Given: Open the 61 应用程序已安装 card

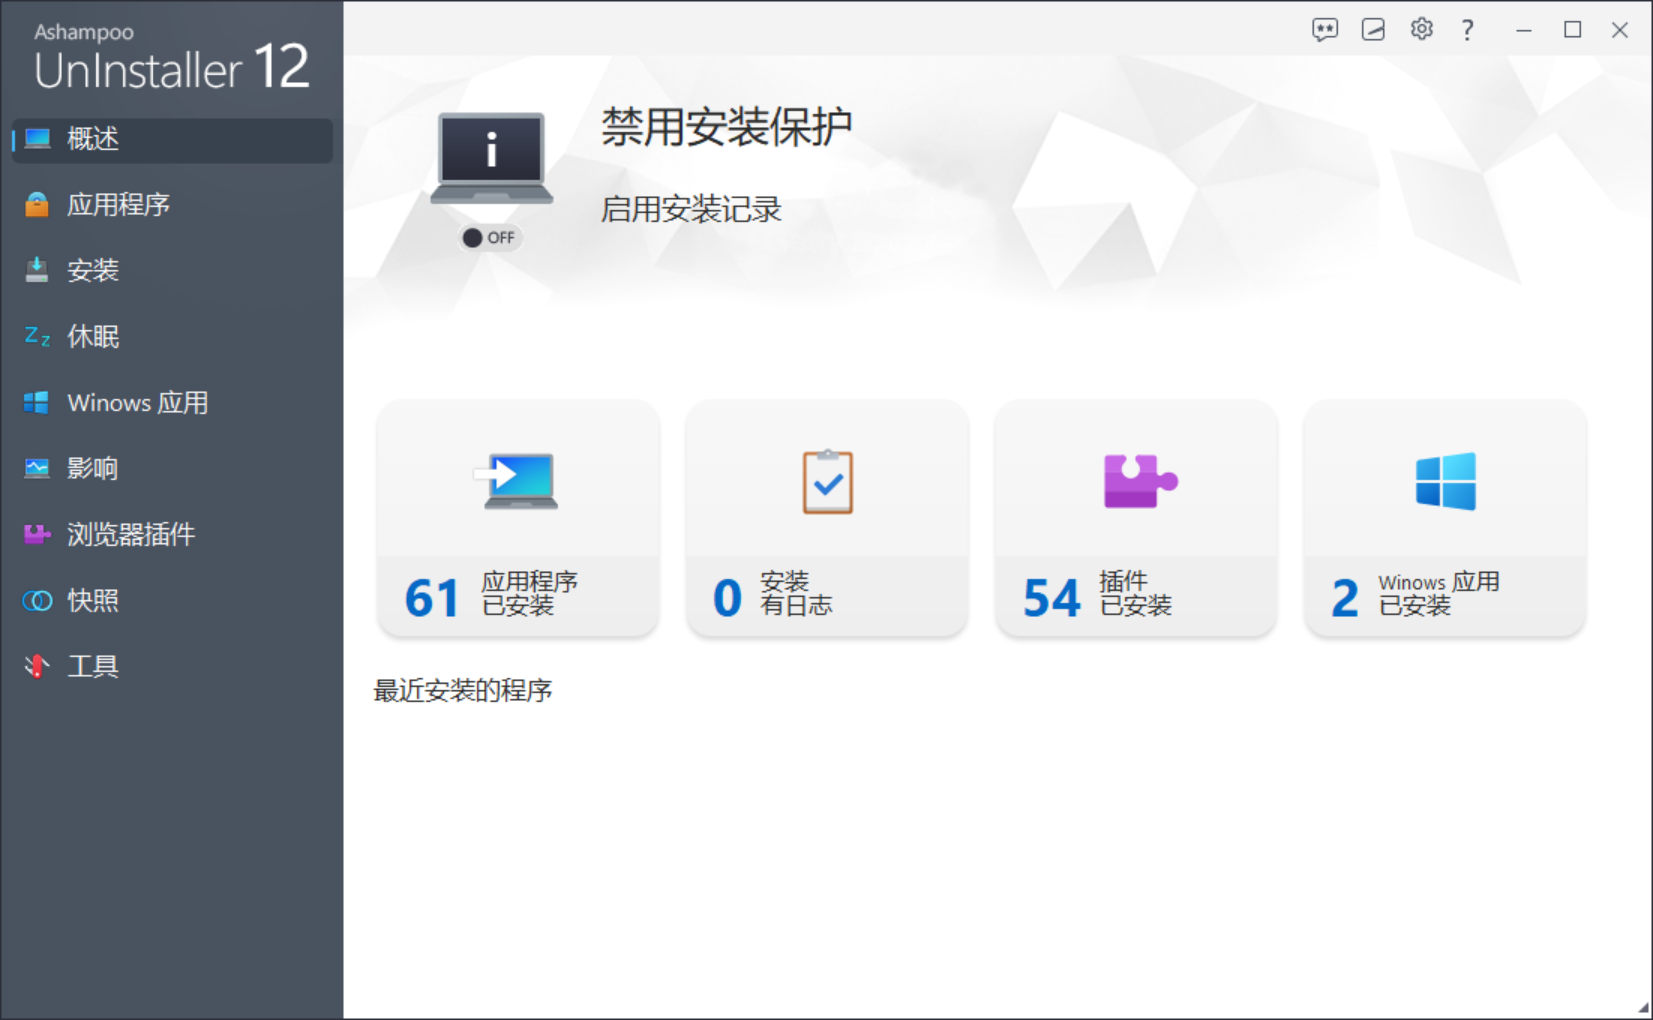Looking at the screenshot, I should (x=518, y=519).
